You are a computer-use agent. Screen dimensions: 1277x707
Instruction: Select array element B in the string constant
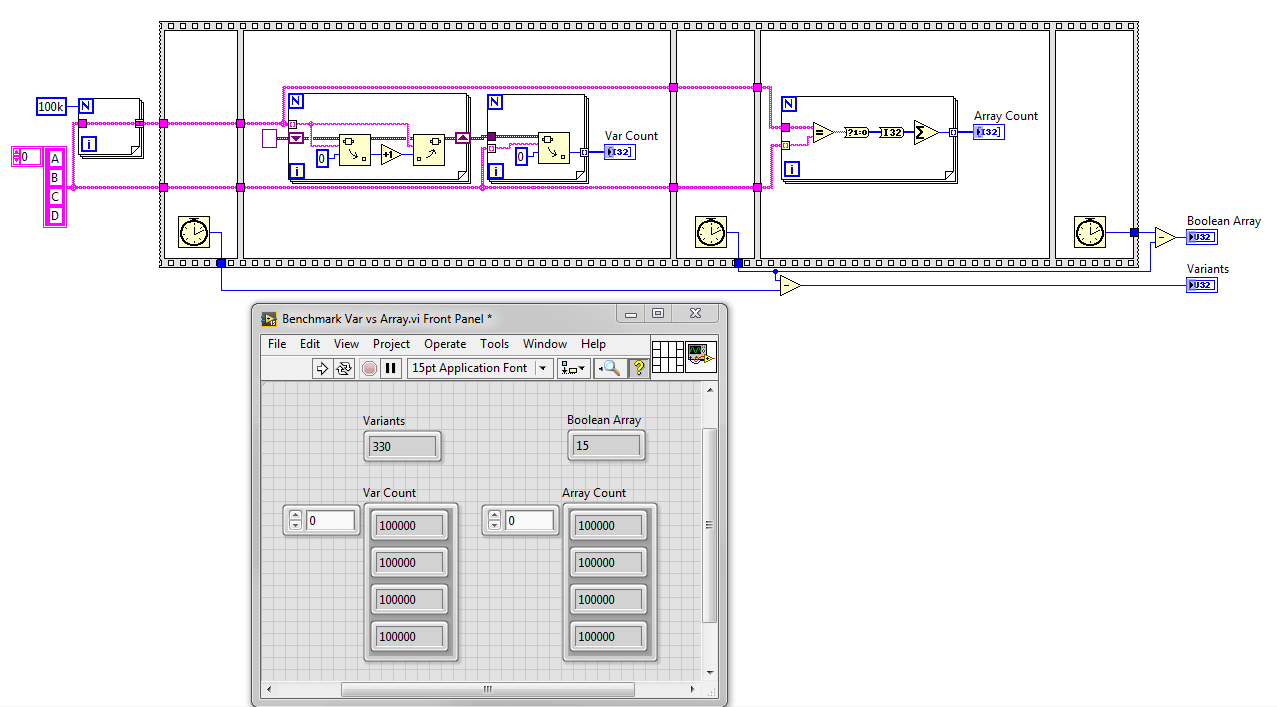[x=55, y=177]
